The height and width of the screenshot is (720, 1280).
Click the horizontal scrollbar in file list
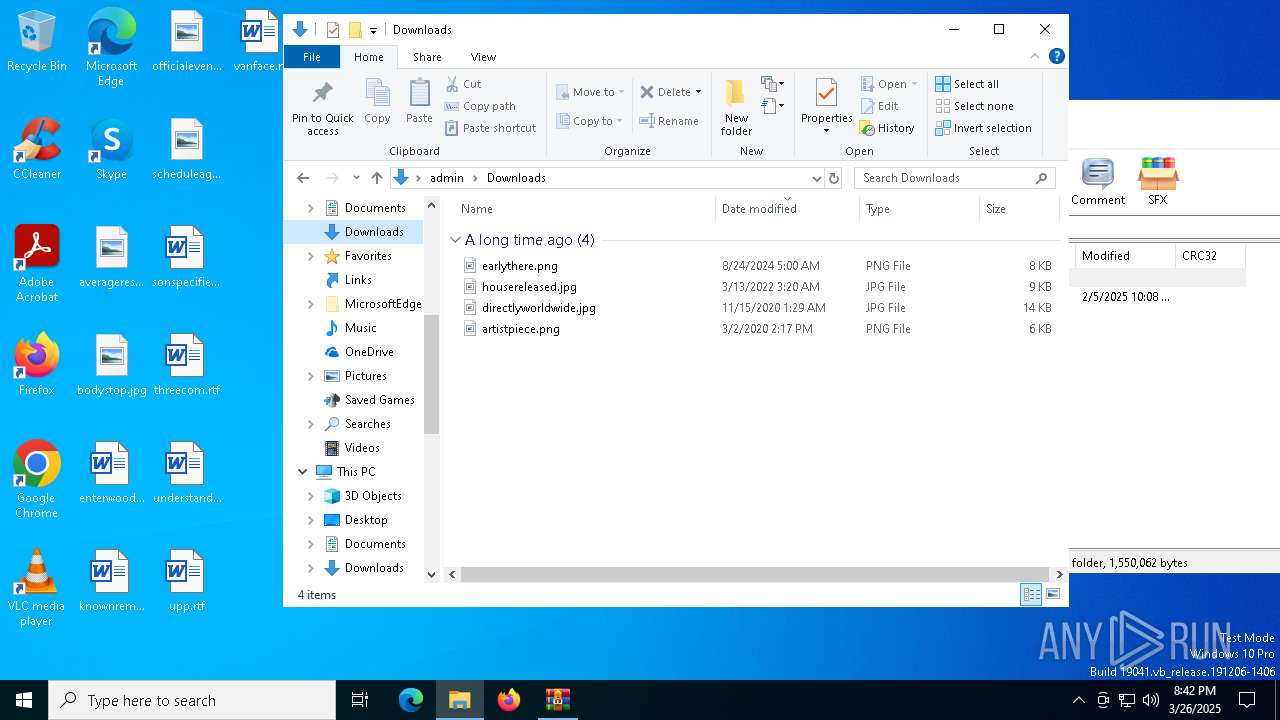pyautogui.click(x=755, y=575)
